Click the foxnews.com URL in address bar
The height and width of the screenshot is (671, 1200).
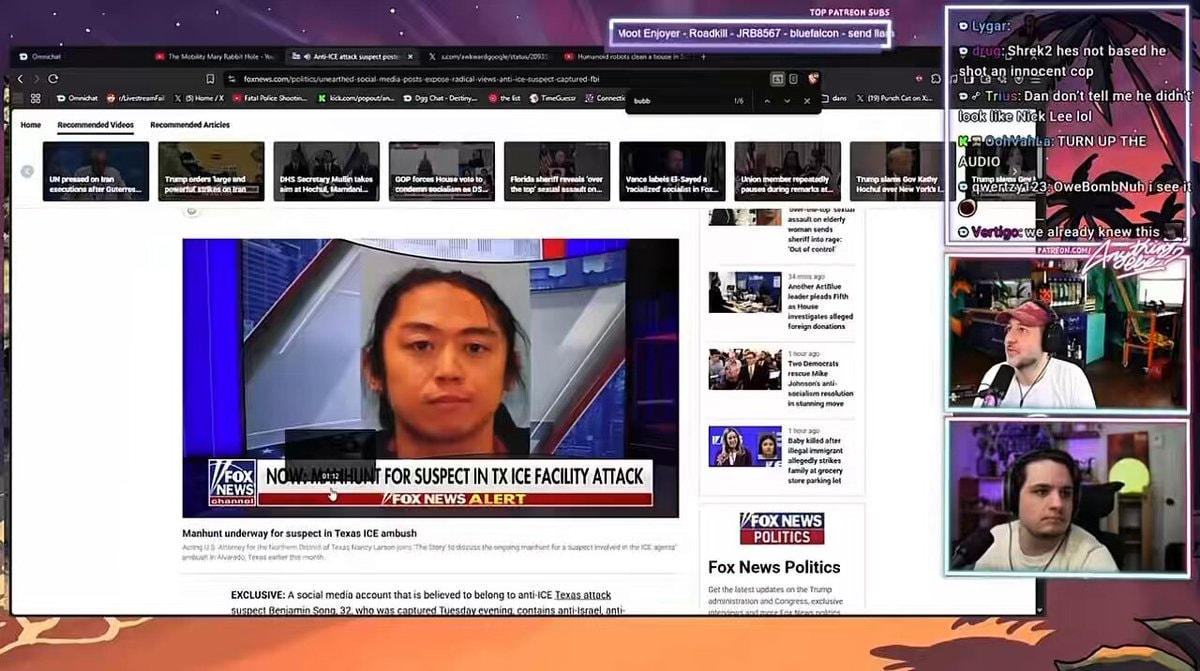[420, 79]
